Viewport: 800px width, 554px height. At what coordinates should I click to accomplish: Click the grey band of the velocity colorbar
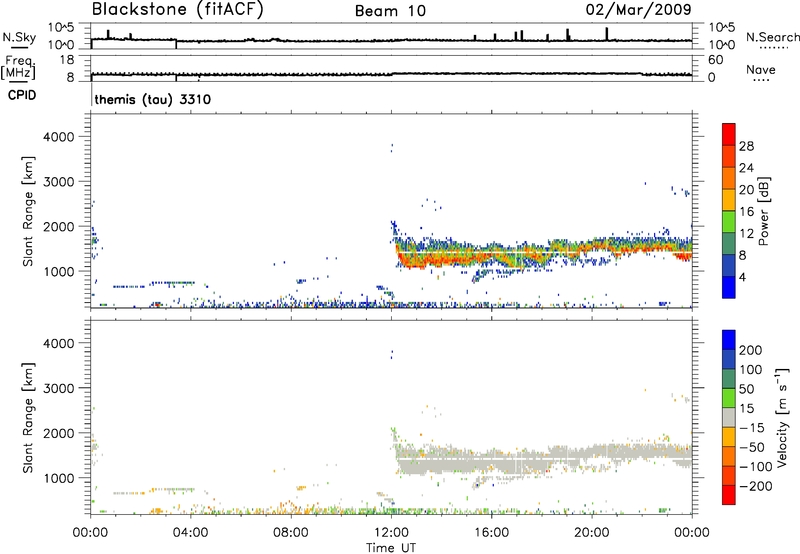point(729,417)
